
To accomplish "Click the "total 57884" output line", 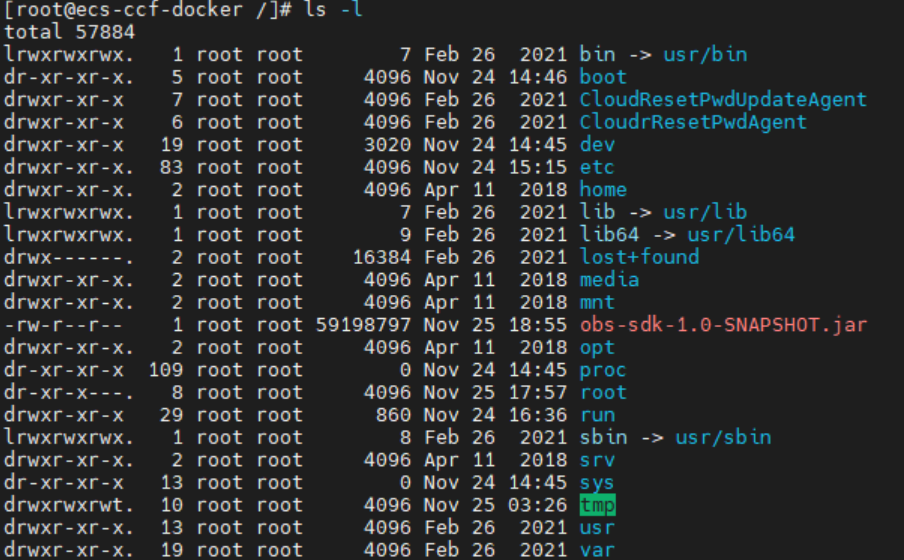I will [x=68, y=32].
